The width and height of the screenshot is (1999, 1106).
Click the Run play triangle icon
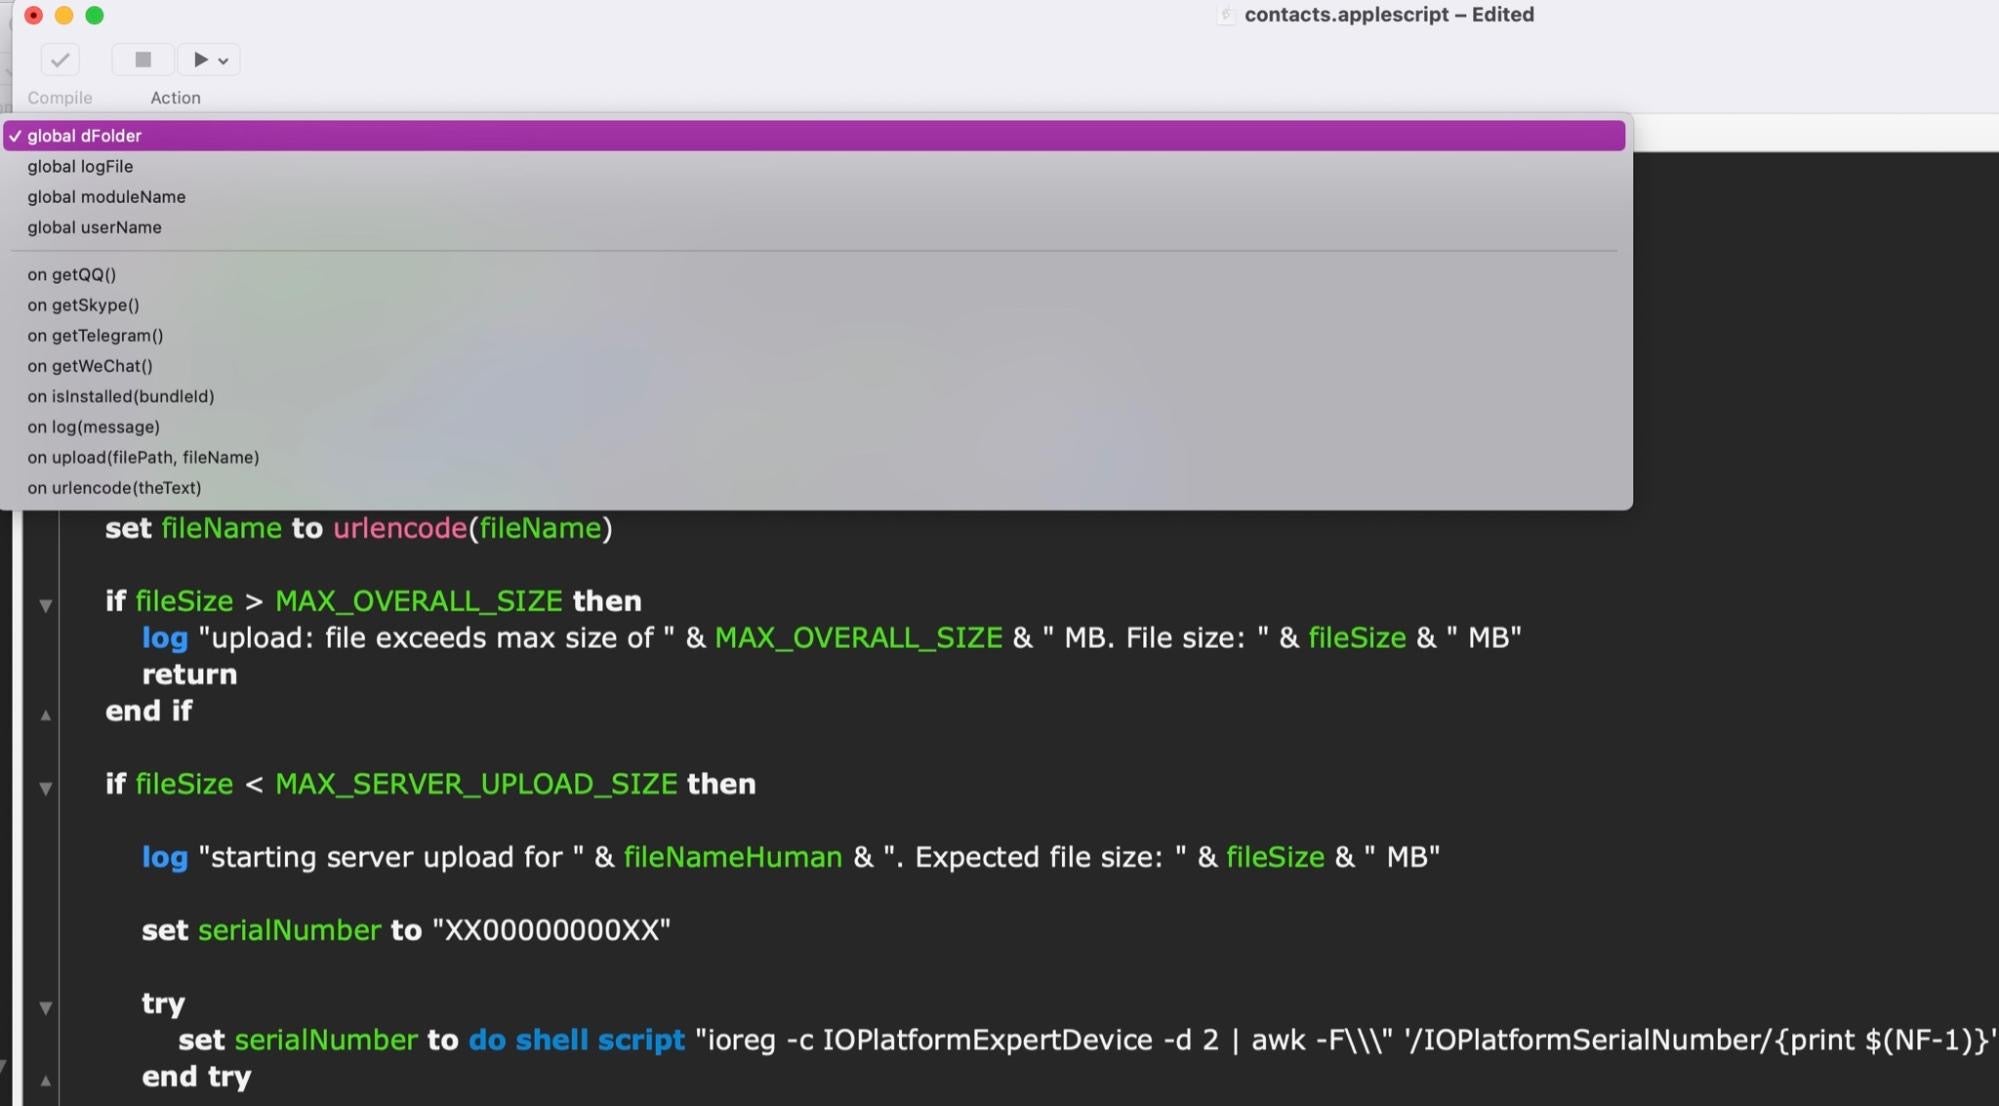point(200,60)
